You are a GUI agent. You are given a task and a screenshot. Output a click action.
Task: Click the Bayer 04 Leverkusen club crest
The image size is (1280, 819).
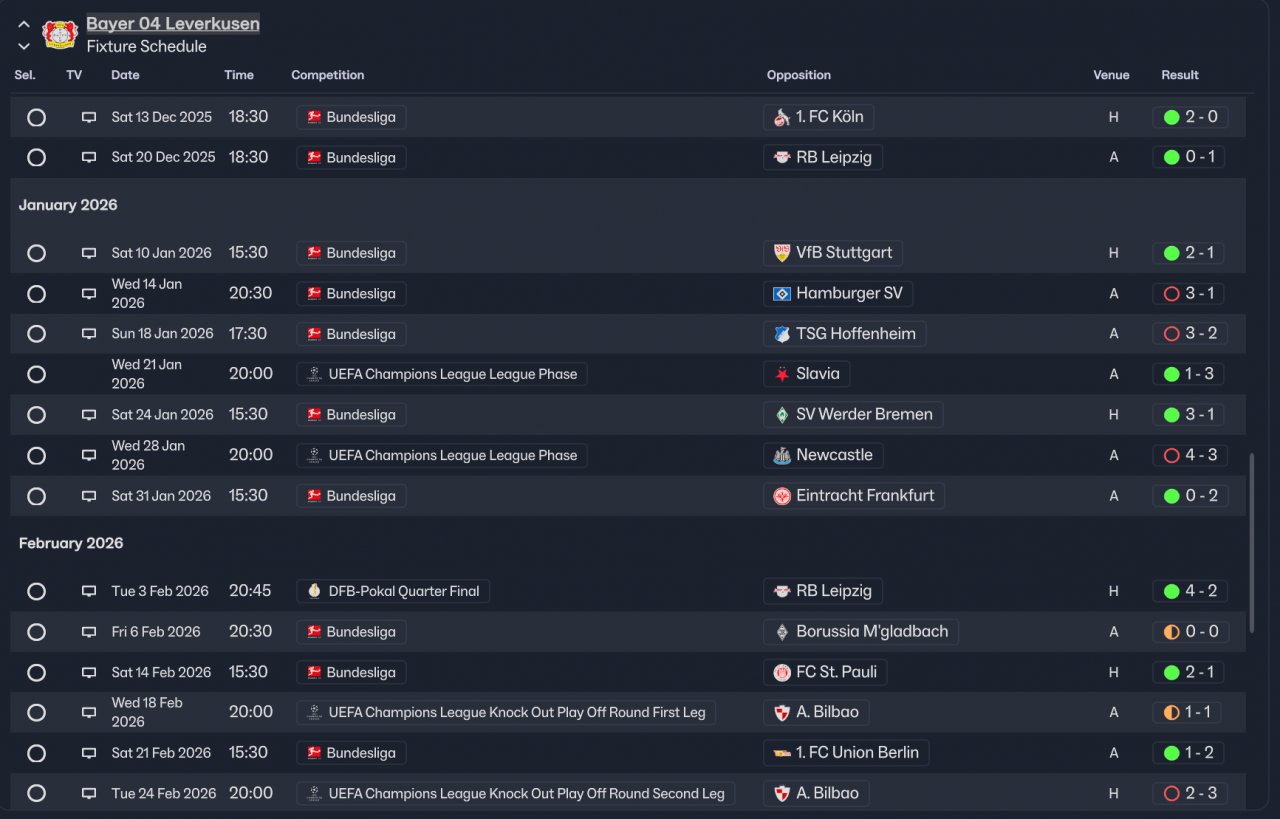pos(60,34)
